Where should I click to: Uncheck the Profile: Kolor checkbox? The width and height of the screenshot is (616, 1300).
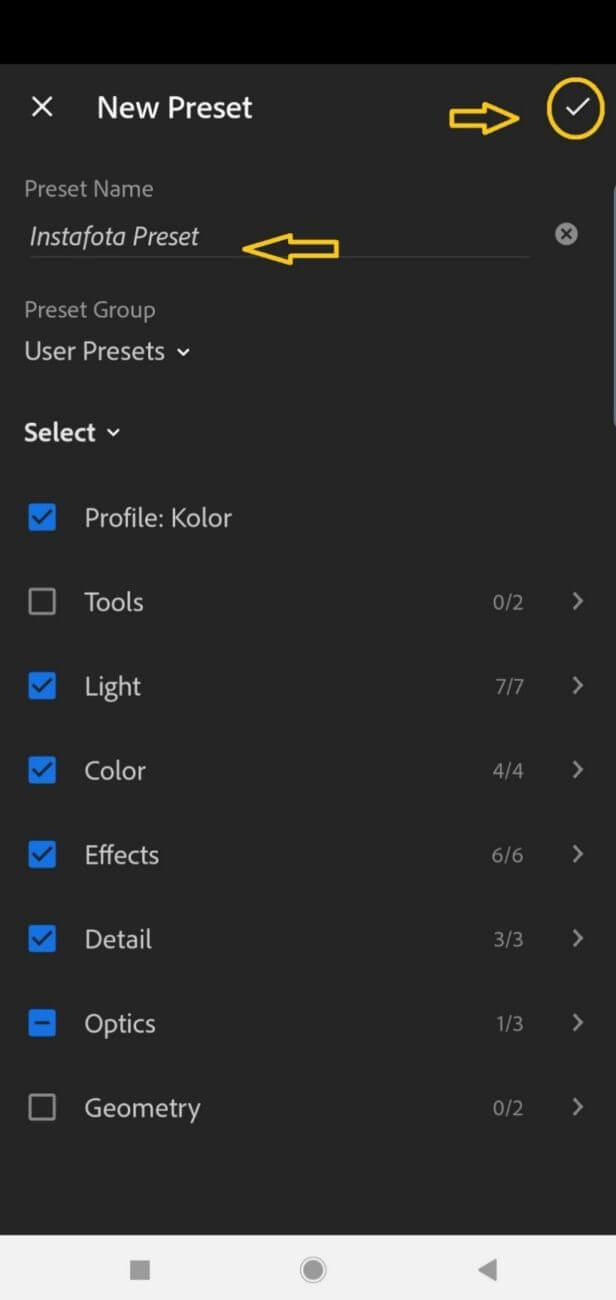[x=42, y=517]
